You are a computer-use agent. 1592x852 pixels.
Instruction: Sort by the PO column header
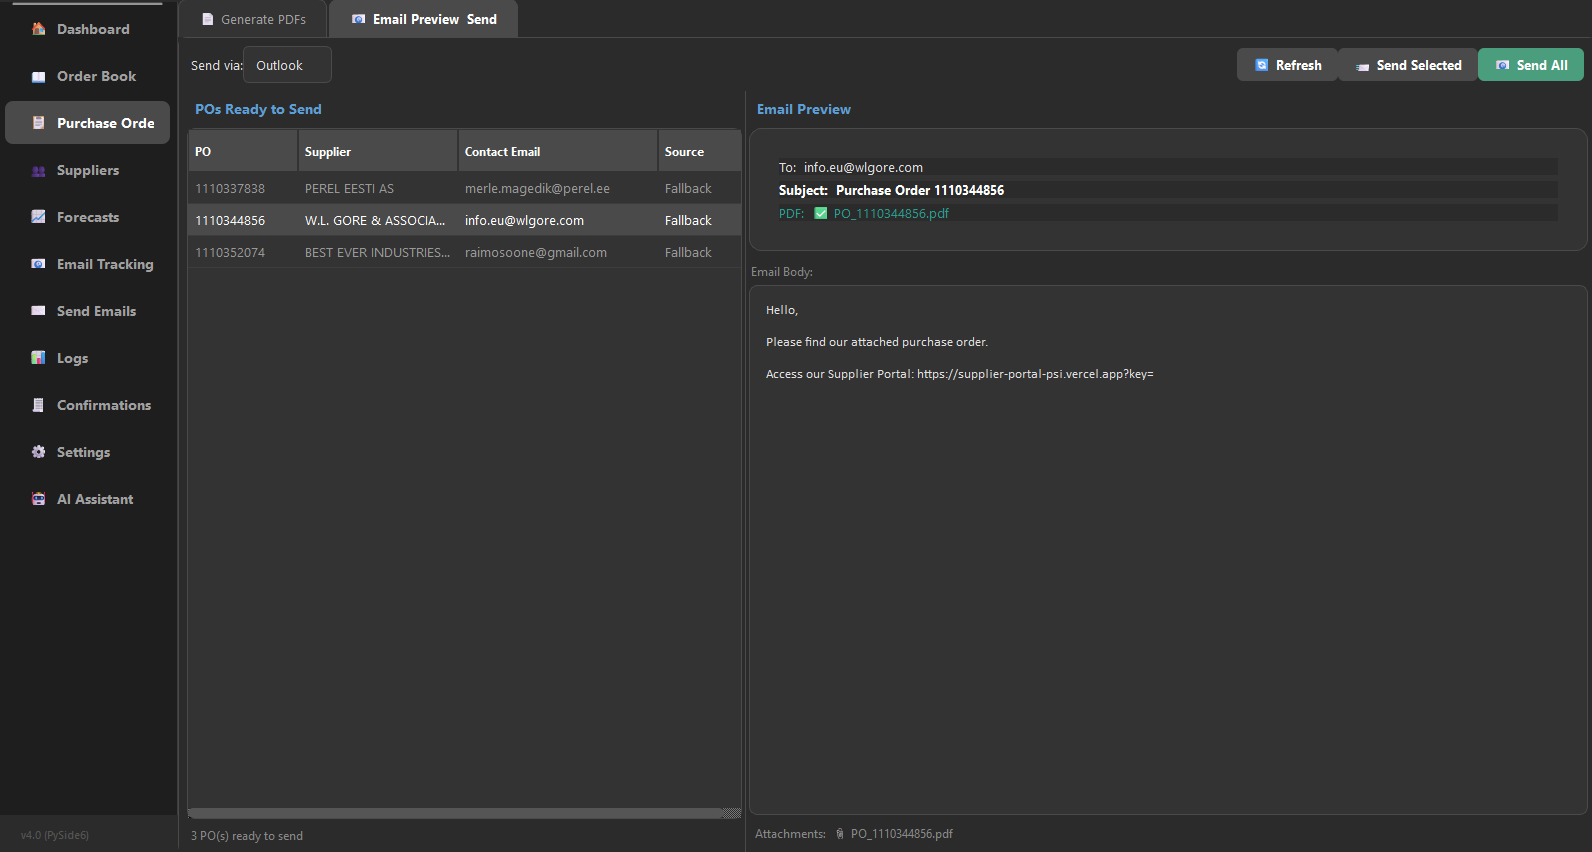[243, 151]
